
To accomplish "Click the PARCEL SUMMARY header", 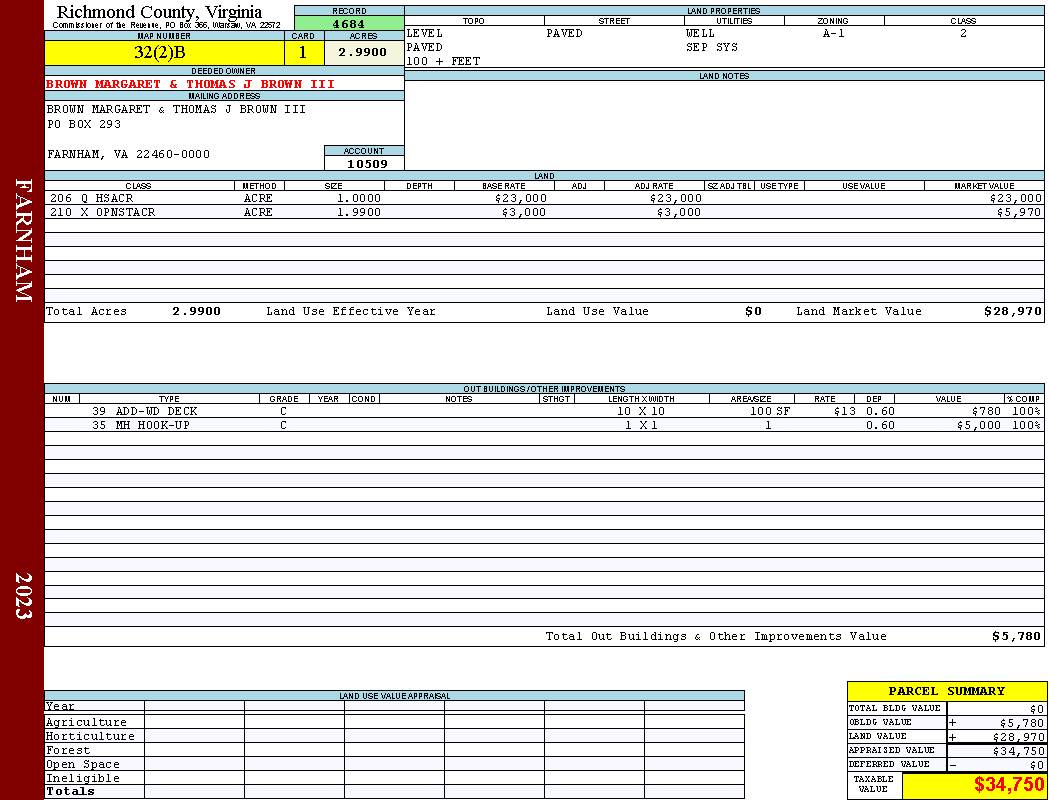I will pos(946,692).
